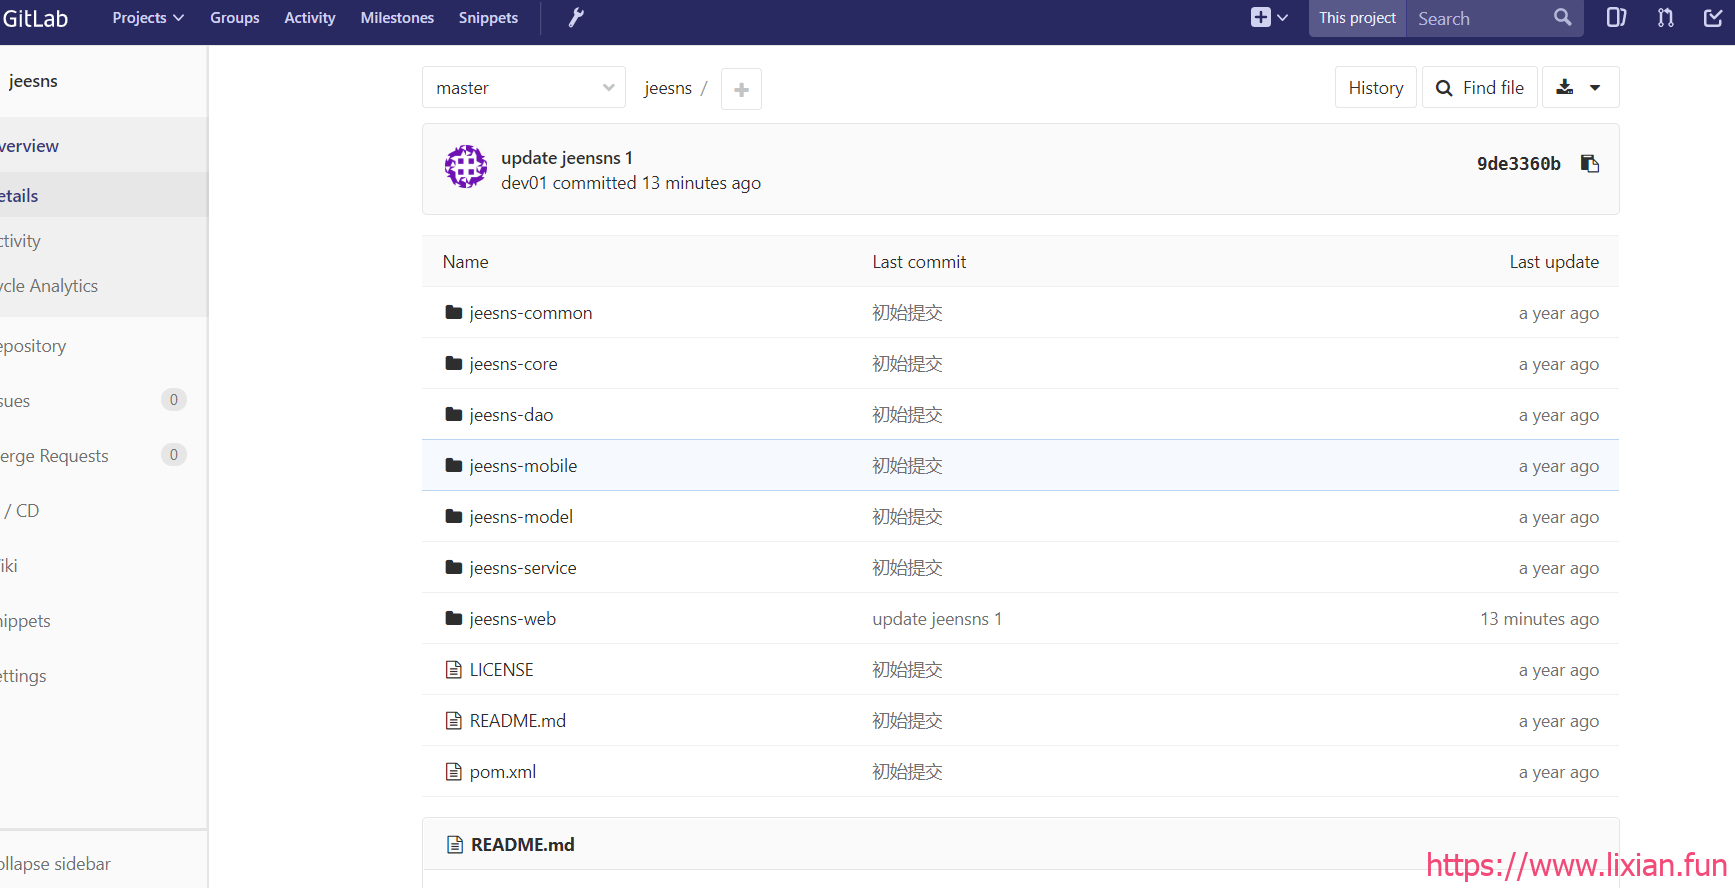
Task: Open the todos checkmark icon
Action: (x=1713, y=18)
